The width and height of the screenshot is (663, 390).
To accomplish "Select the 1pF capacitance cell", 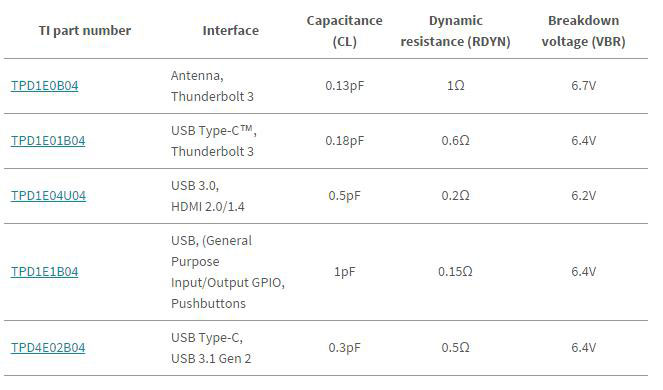I will click(344, 272).
